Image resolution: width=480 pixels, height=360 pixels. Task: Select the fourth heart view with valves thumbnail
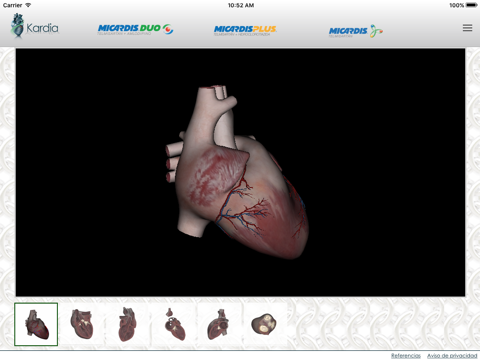175,324
